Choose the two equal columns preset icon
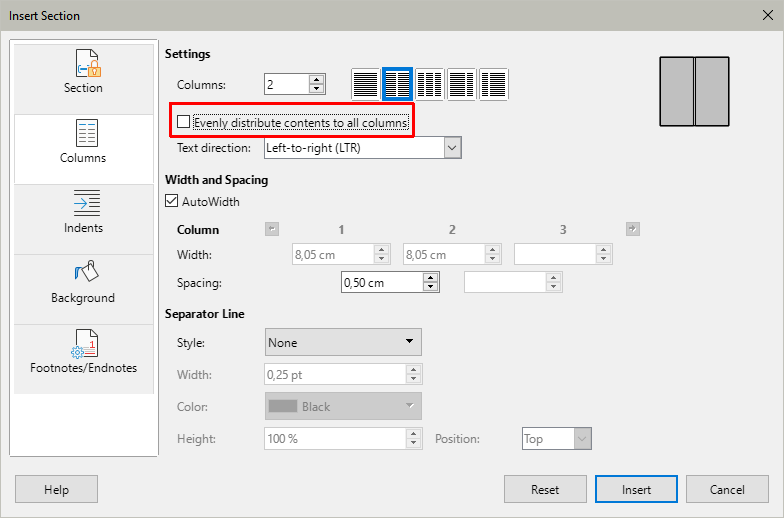784x518 pixels. click(398, 84)
